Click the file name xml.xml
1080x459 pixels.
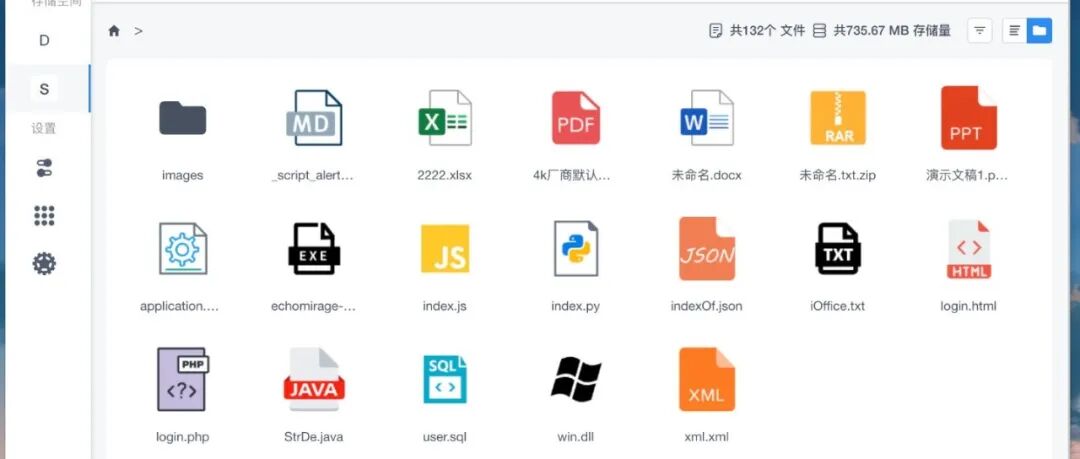tap(707, 437)
